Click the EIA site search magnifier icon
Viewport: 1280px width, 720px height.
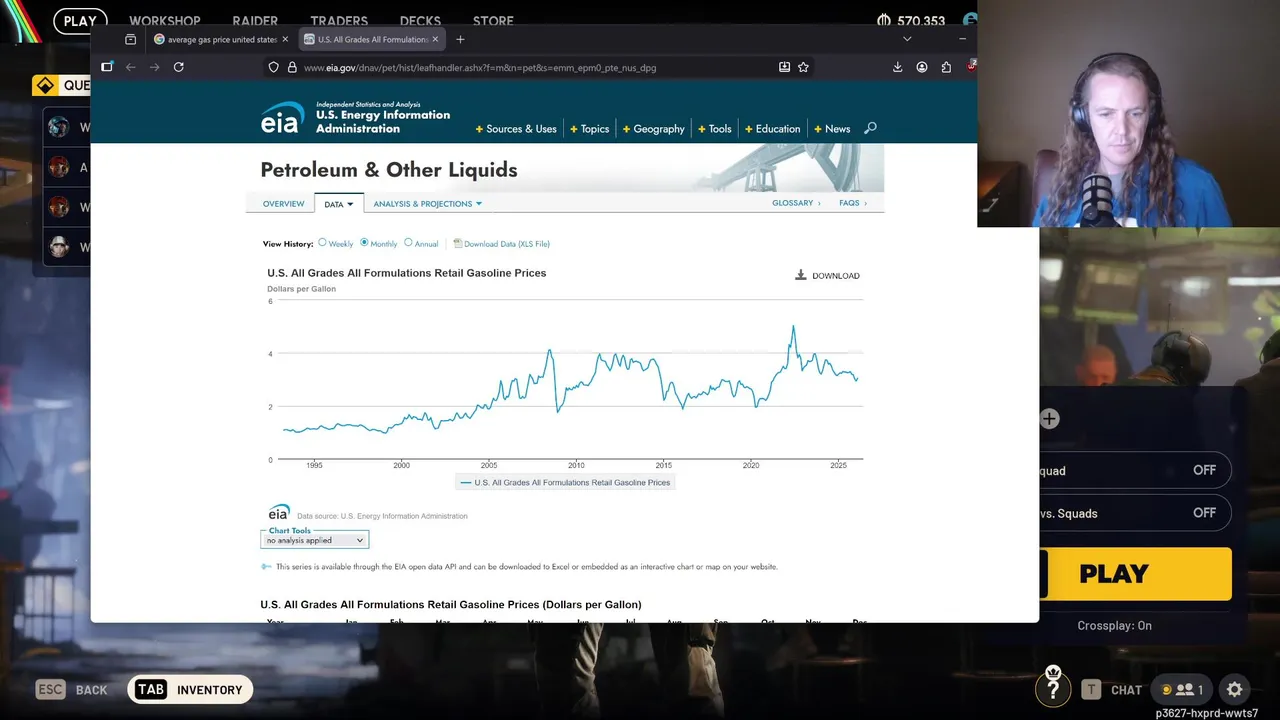point(870,128)
